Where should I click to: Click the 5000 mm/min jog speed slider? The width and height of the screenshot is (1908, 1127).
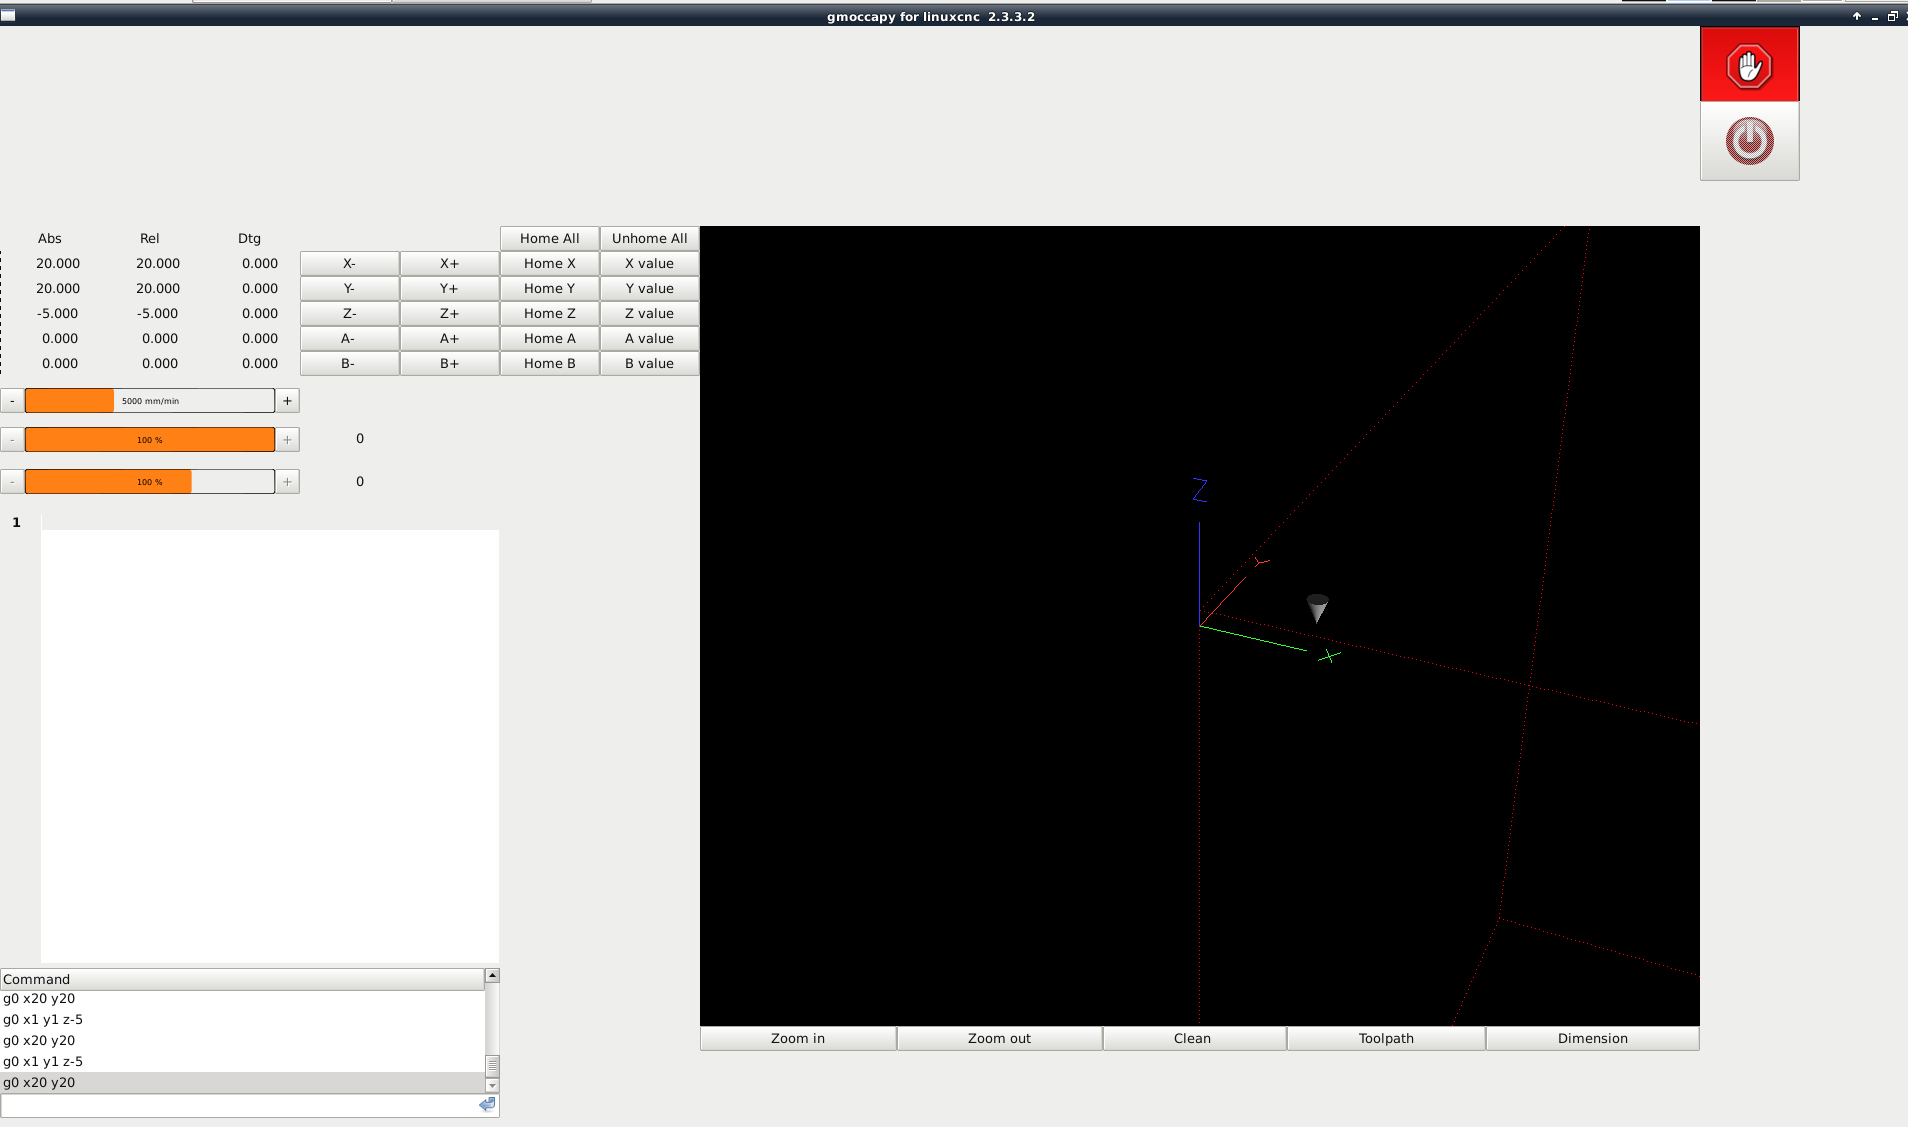[x=150, y=401]
